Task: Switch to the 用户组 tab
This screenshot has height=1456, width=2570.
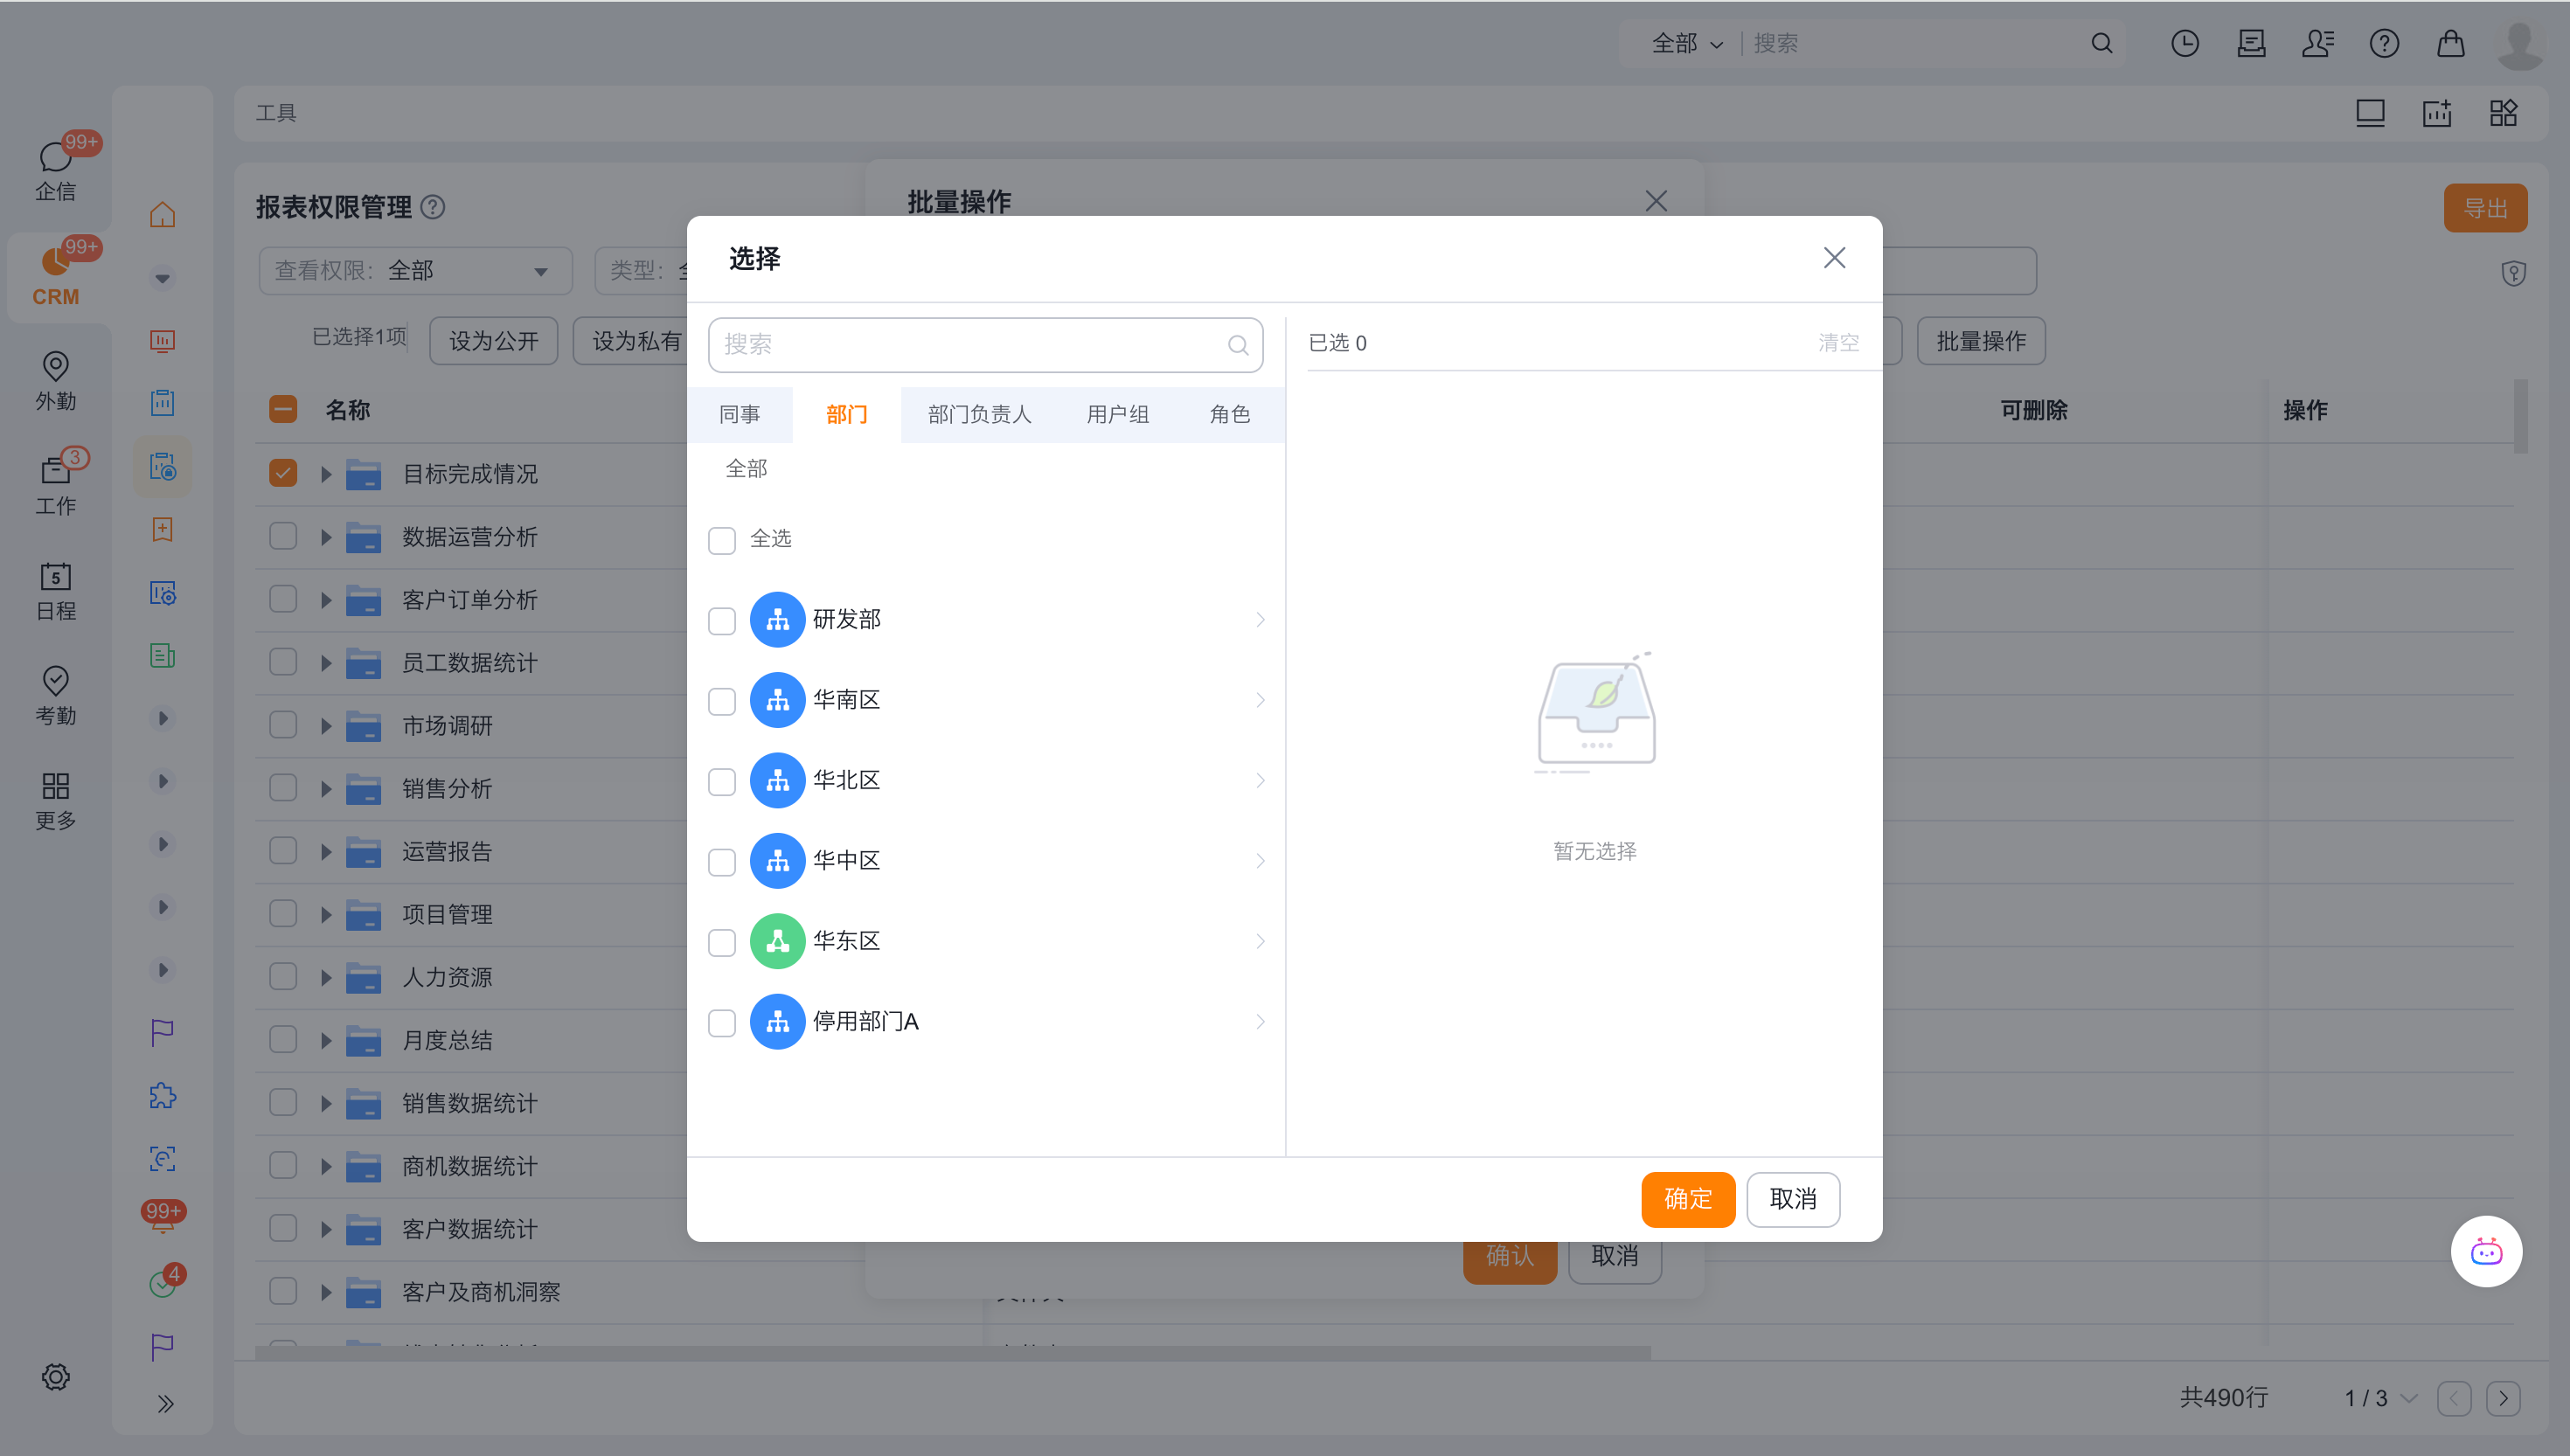Action: tap(1117, 414)
